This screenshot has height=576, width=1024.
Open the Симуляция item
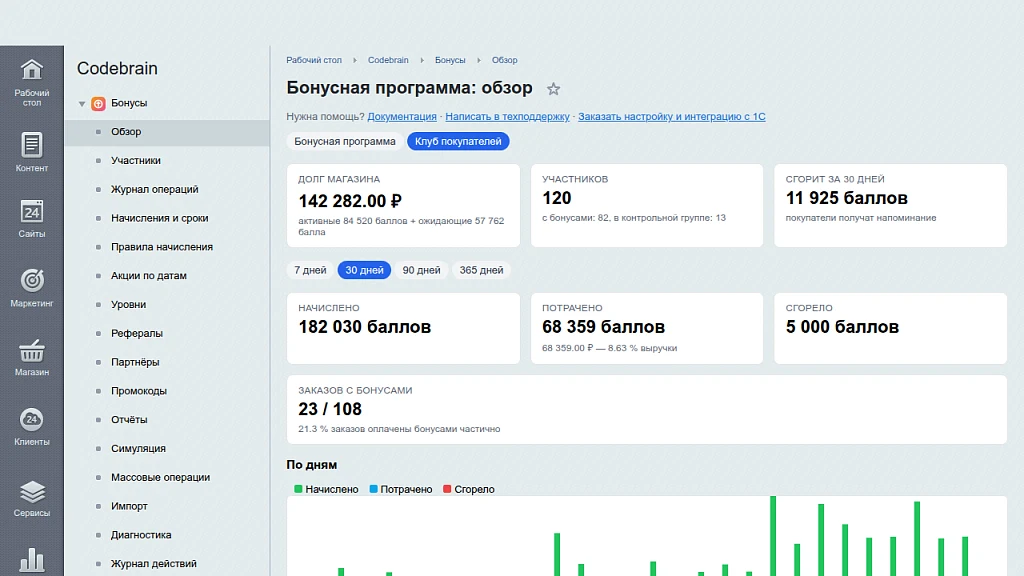(x=138, y=448)
